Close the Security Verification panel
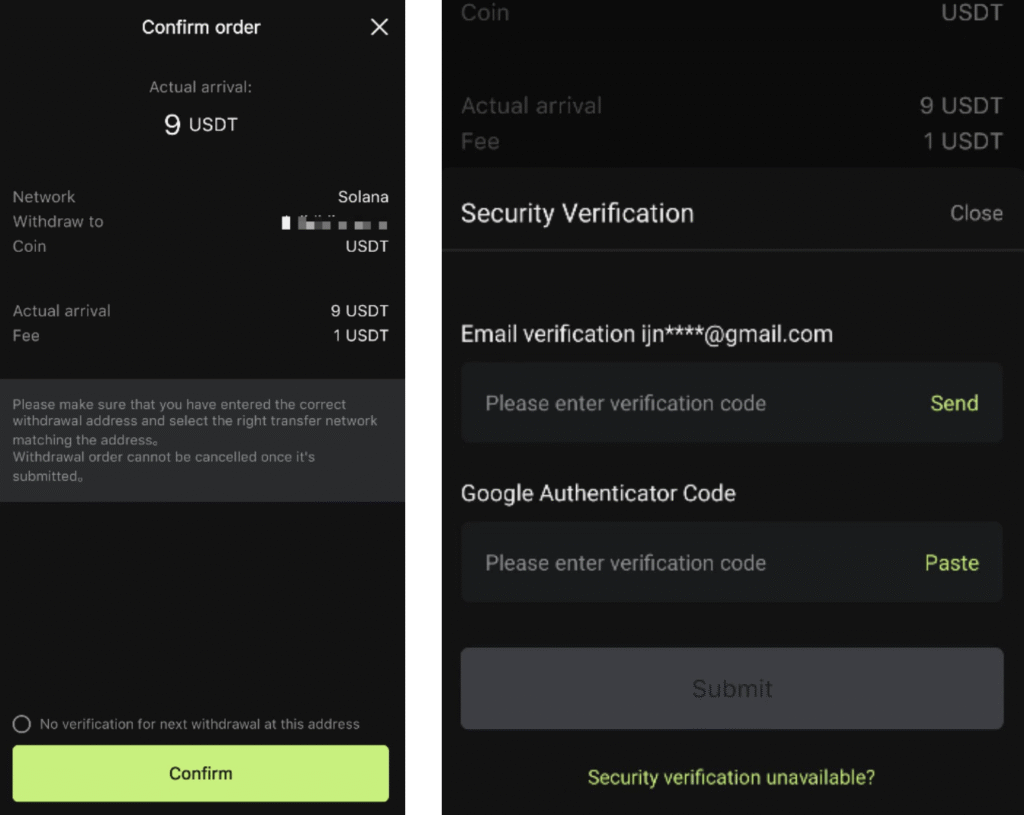 point(976,213)
